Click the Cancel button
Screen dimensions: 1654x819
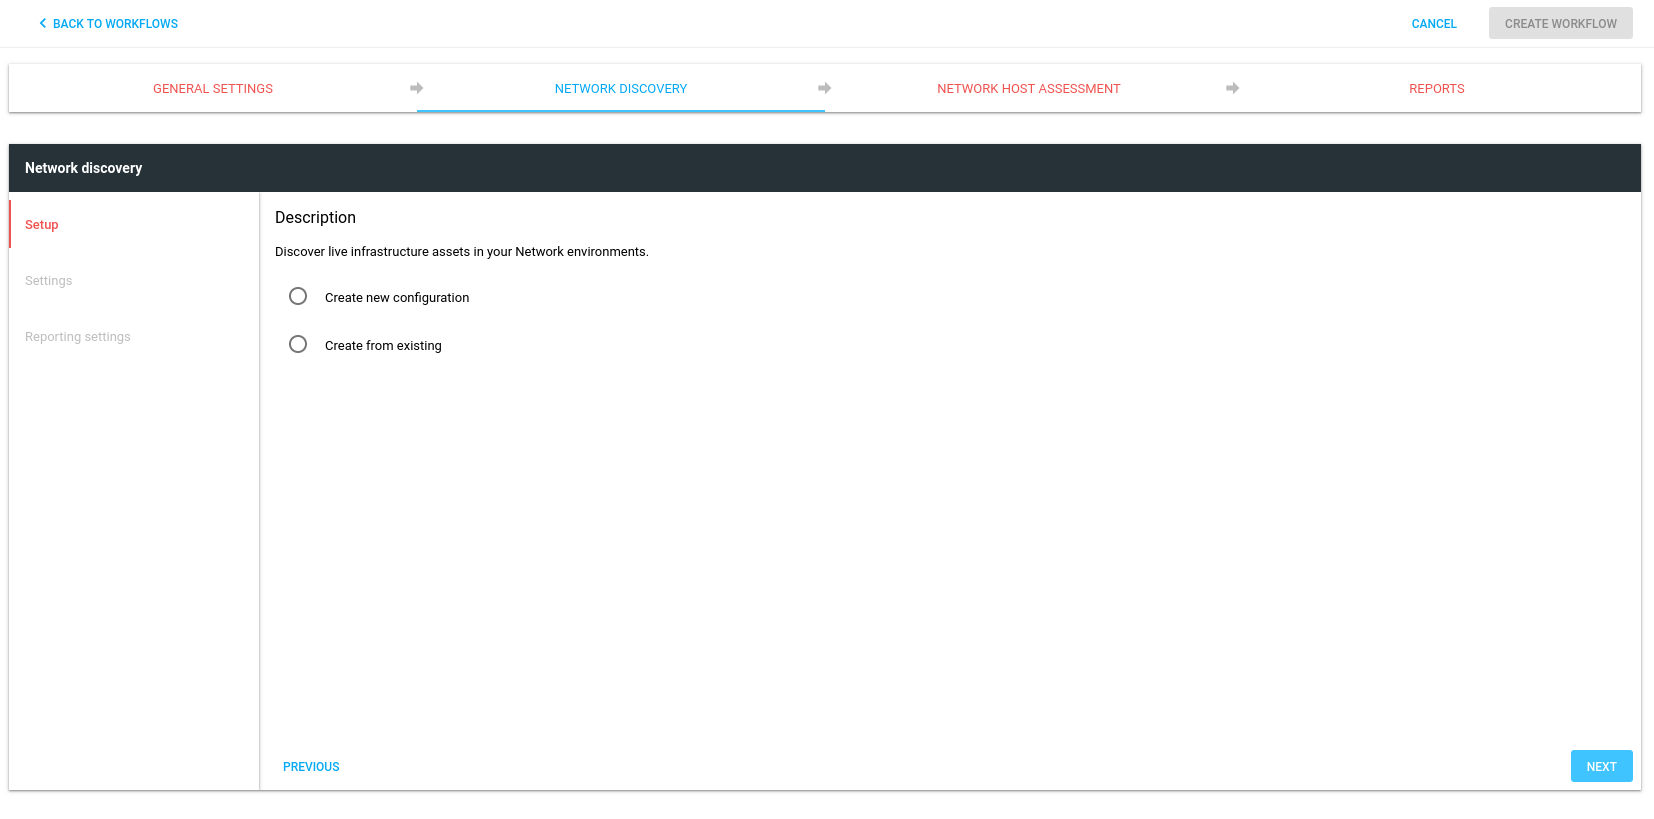click(x=1433, y=24)
